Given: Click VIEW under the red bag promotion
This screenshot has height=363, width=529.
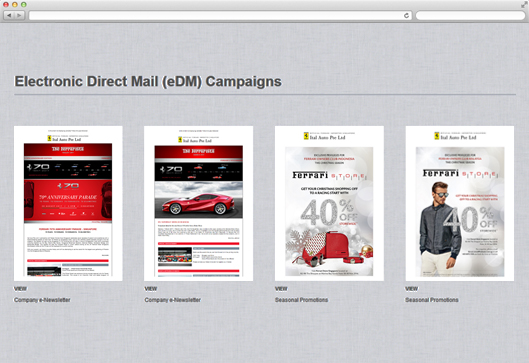Looking at the screenshot, I should point(281,289).
